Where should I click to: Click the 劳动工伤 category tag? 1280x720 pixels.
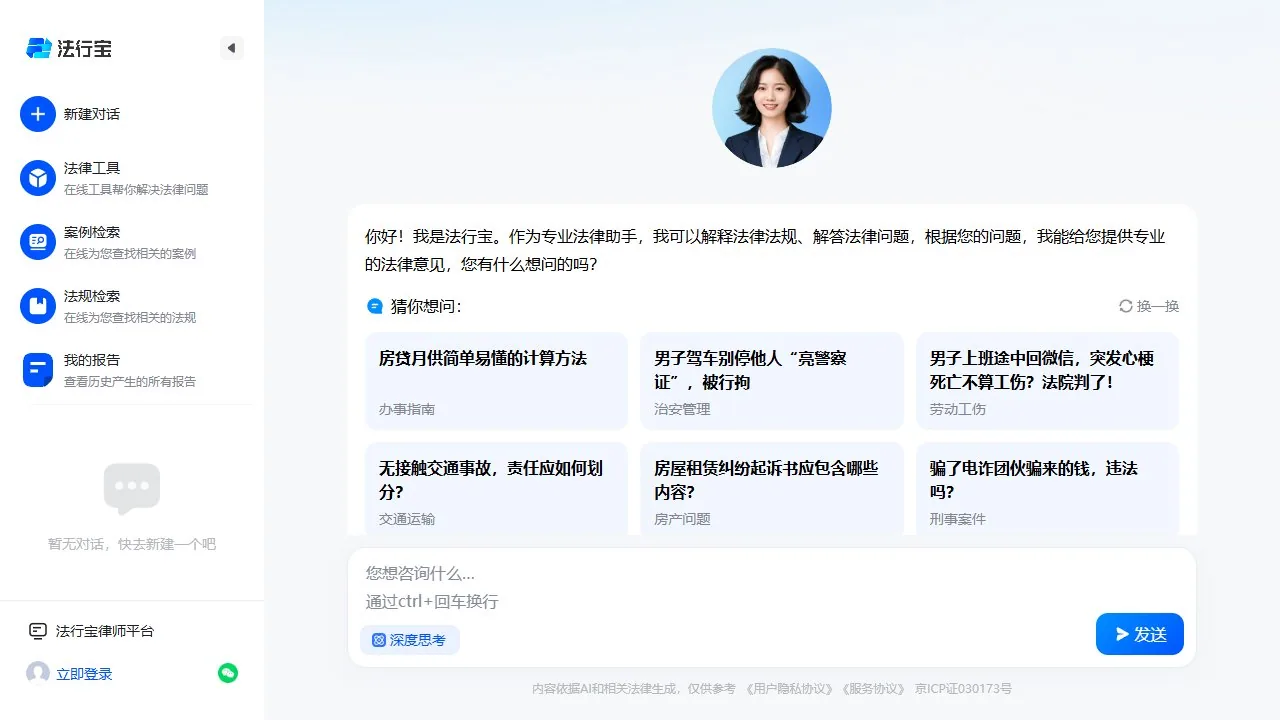tap(958, 409)
